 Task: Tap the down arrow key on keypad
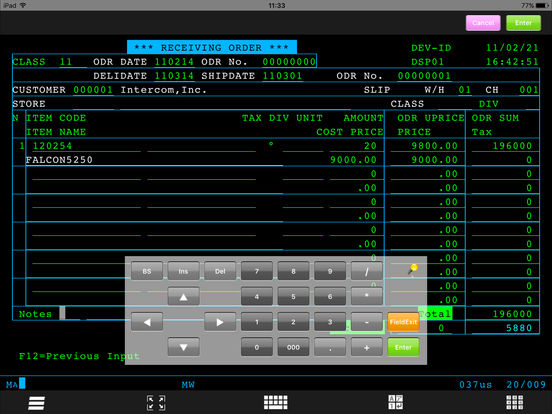183,347
